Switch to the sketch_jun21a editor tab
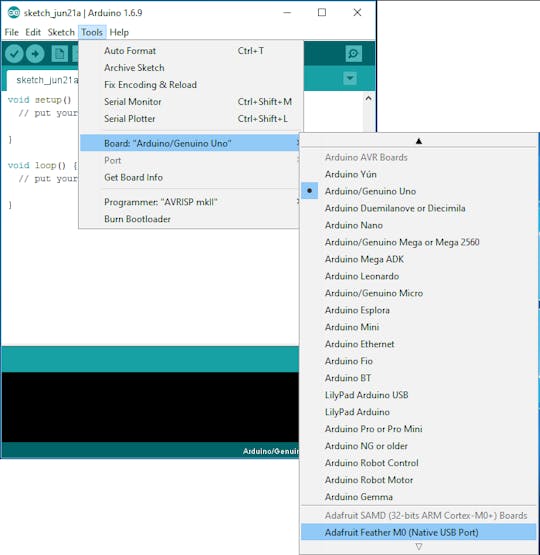The width and height of the screenshot is (540, 555). [43, 80]
